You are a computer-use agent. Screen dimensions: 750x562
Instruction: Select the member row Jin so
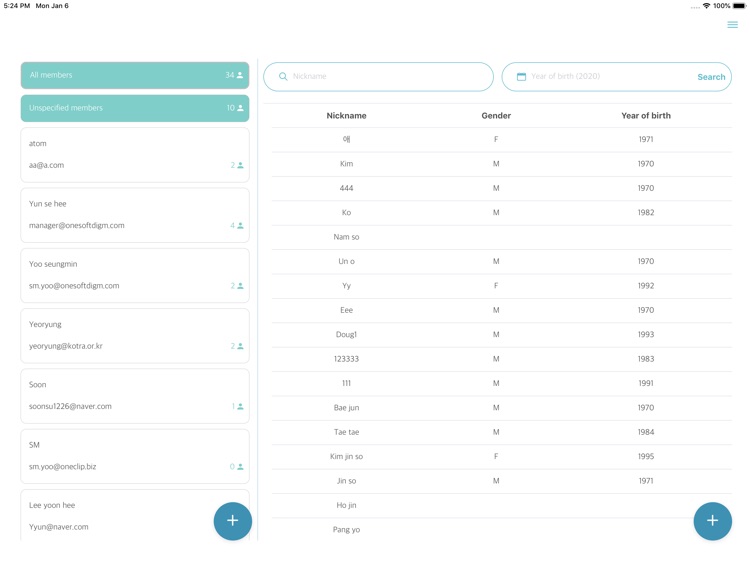coord(502,481)
